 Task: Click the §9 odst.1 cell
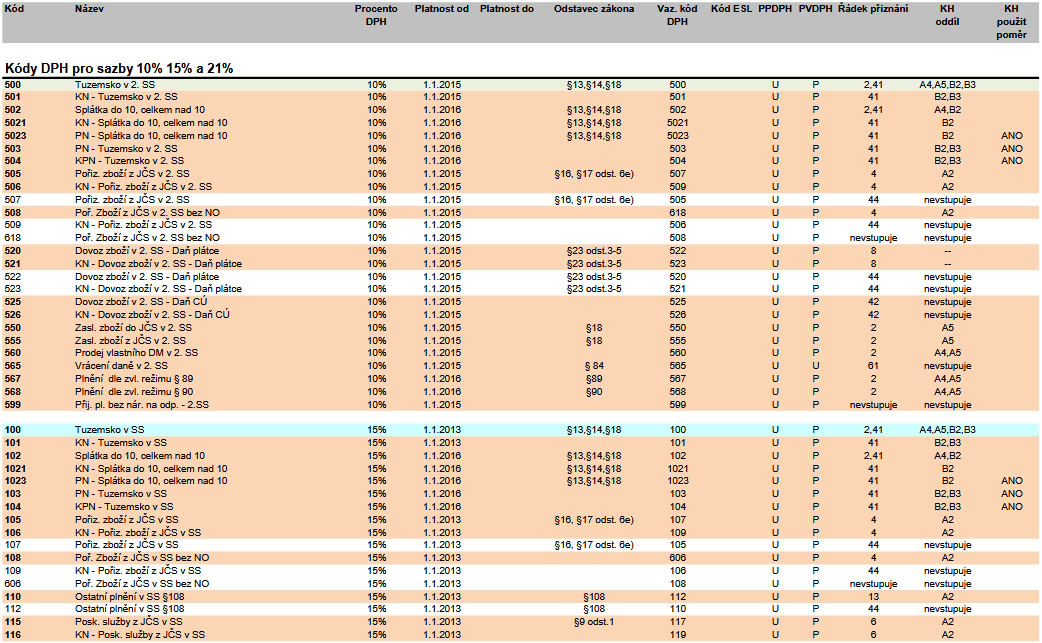click(593, 623)
